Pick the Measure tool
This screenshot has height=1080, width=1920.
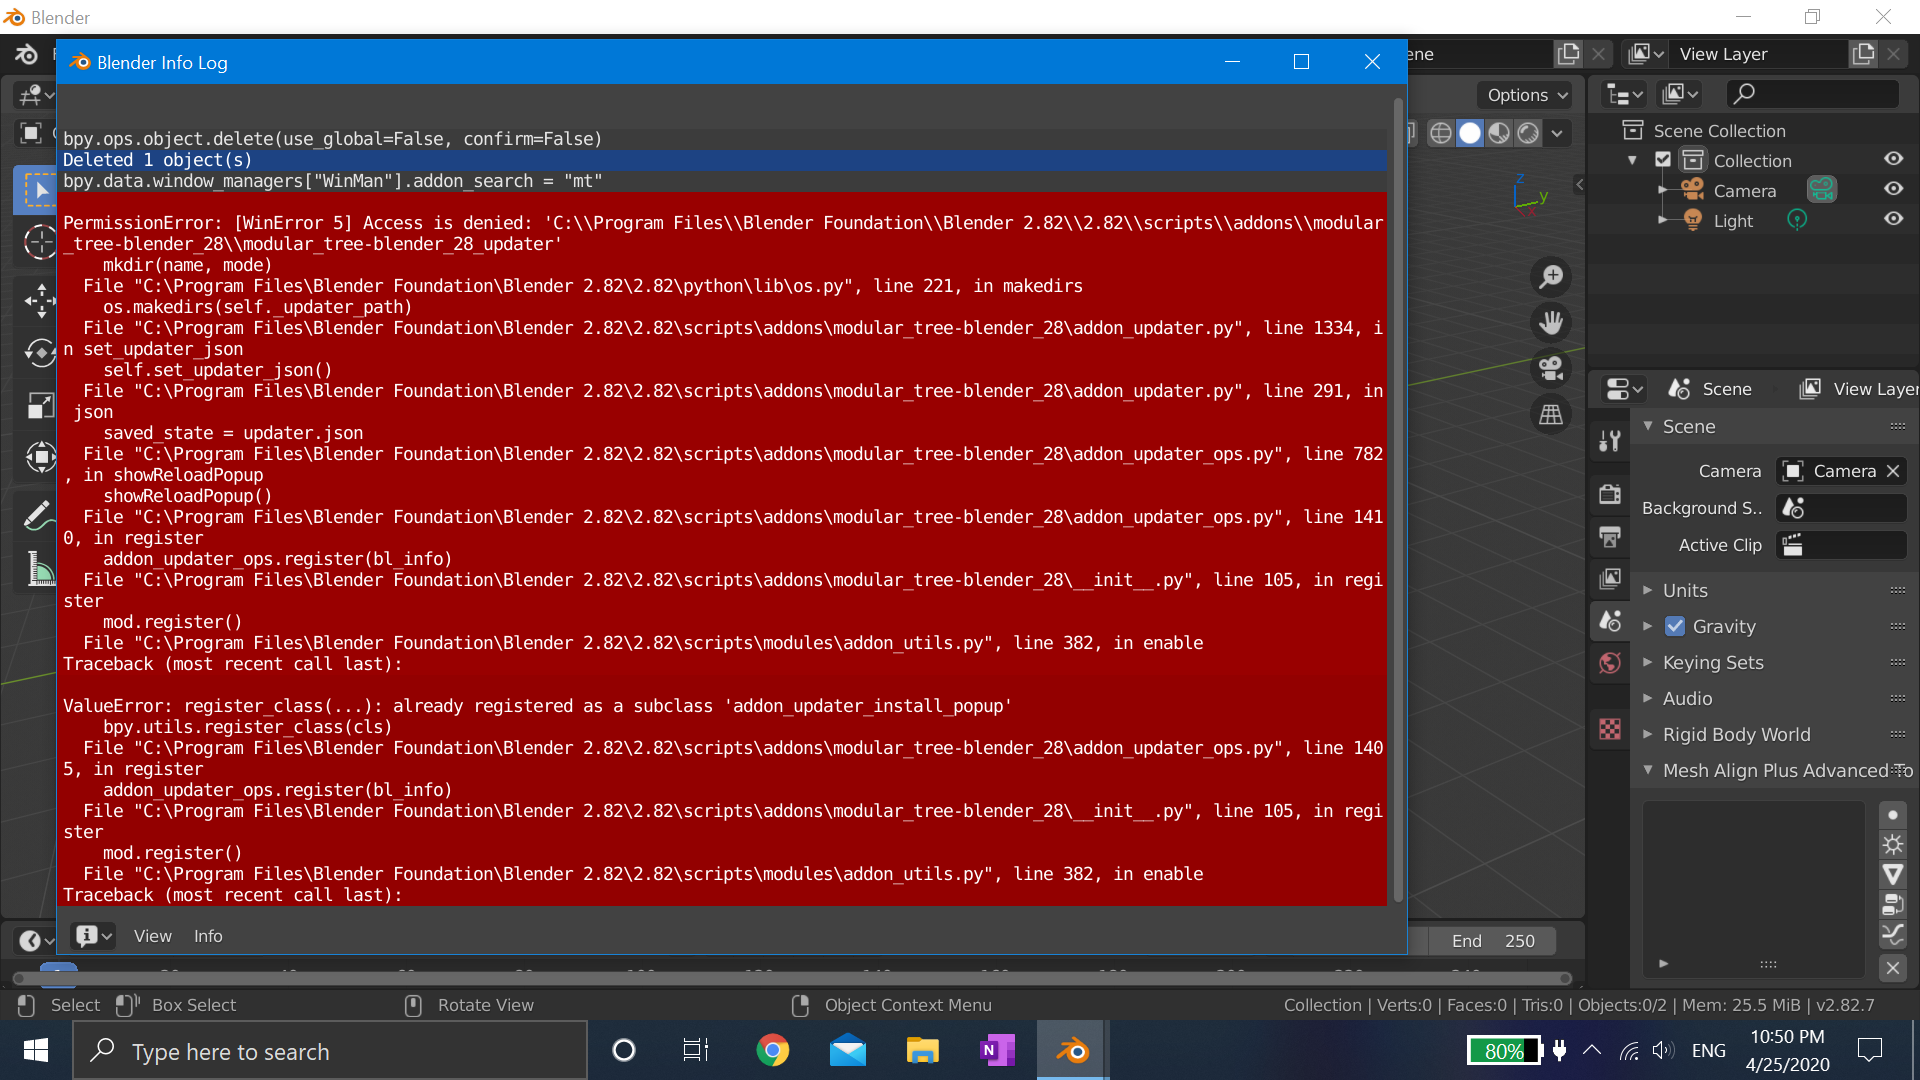tap(40, 568)
